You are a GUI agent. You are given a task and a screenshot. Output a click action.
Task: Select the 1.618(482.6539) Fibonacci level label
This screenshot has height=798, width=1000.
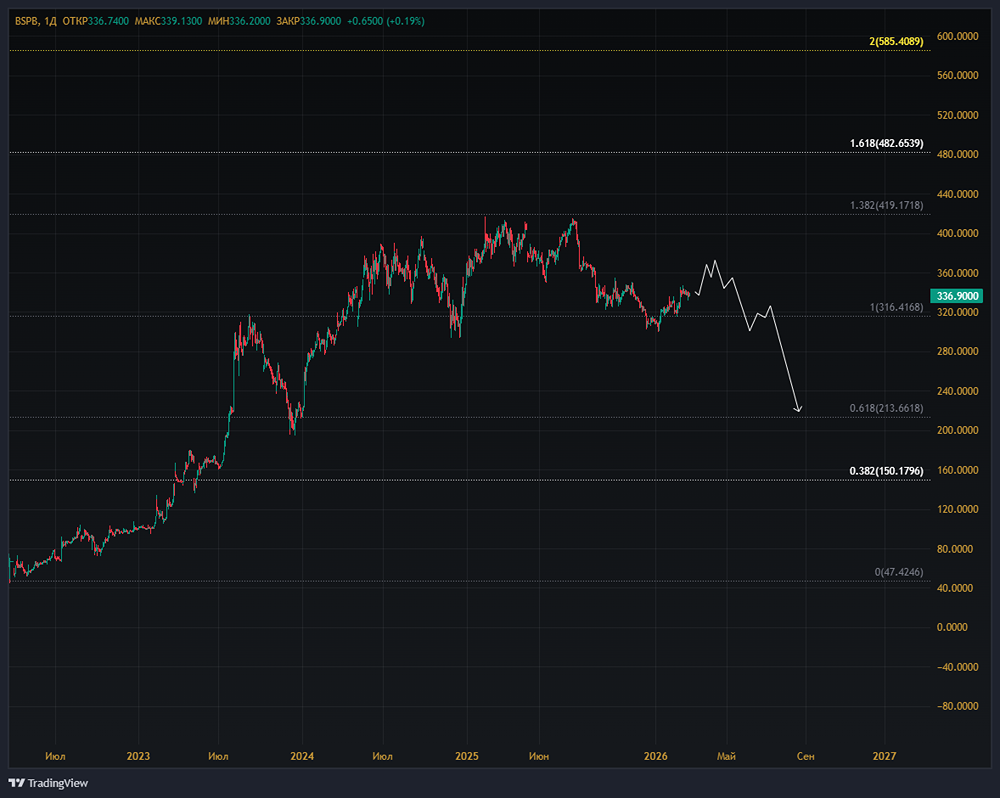point(886,144)
